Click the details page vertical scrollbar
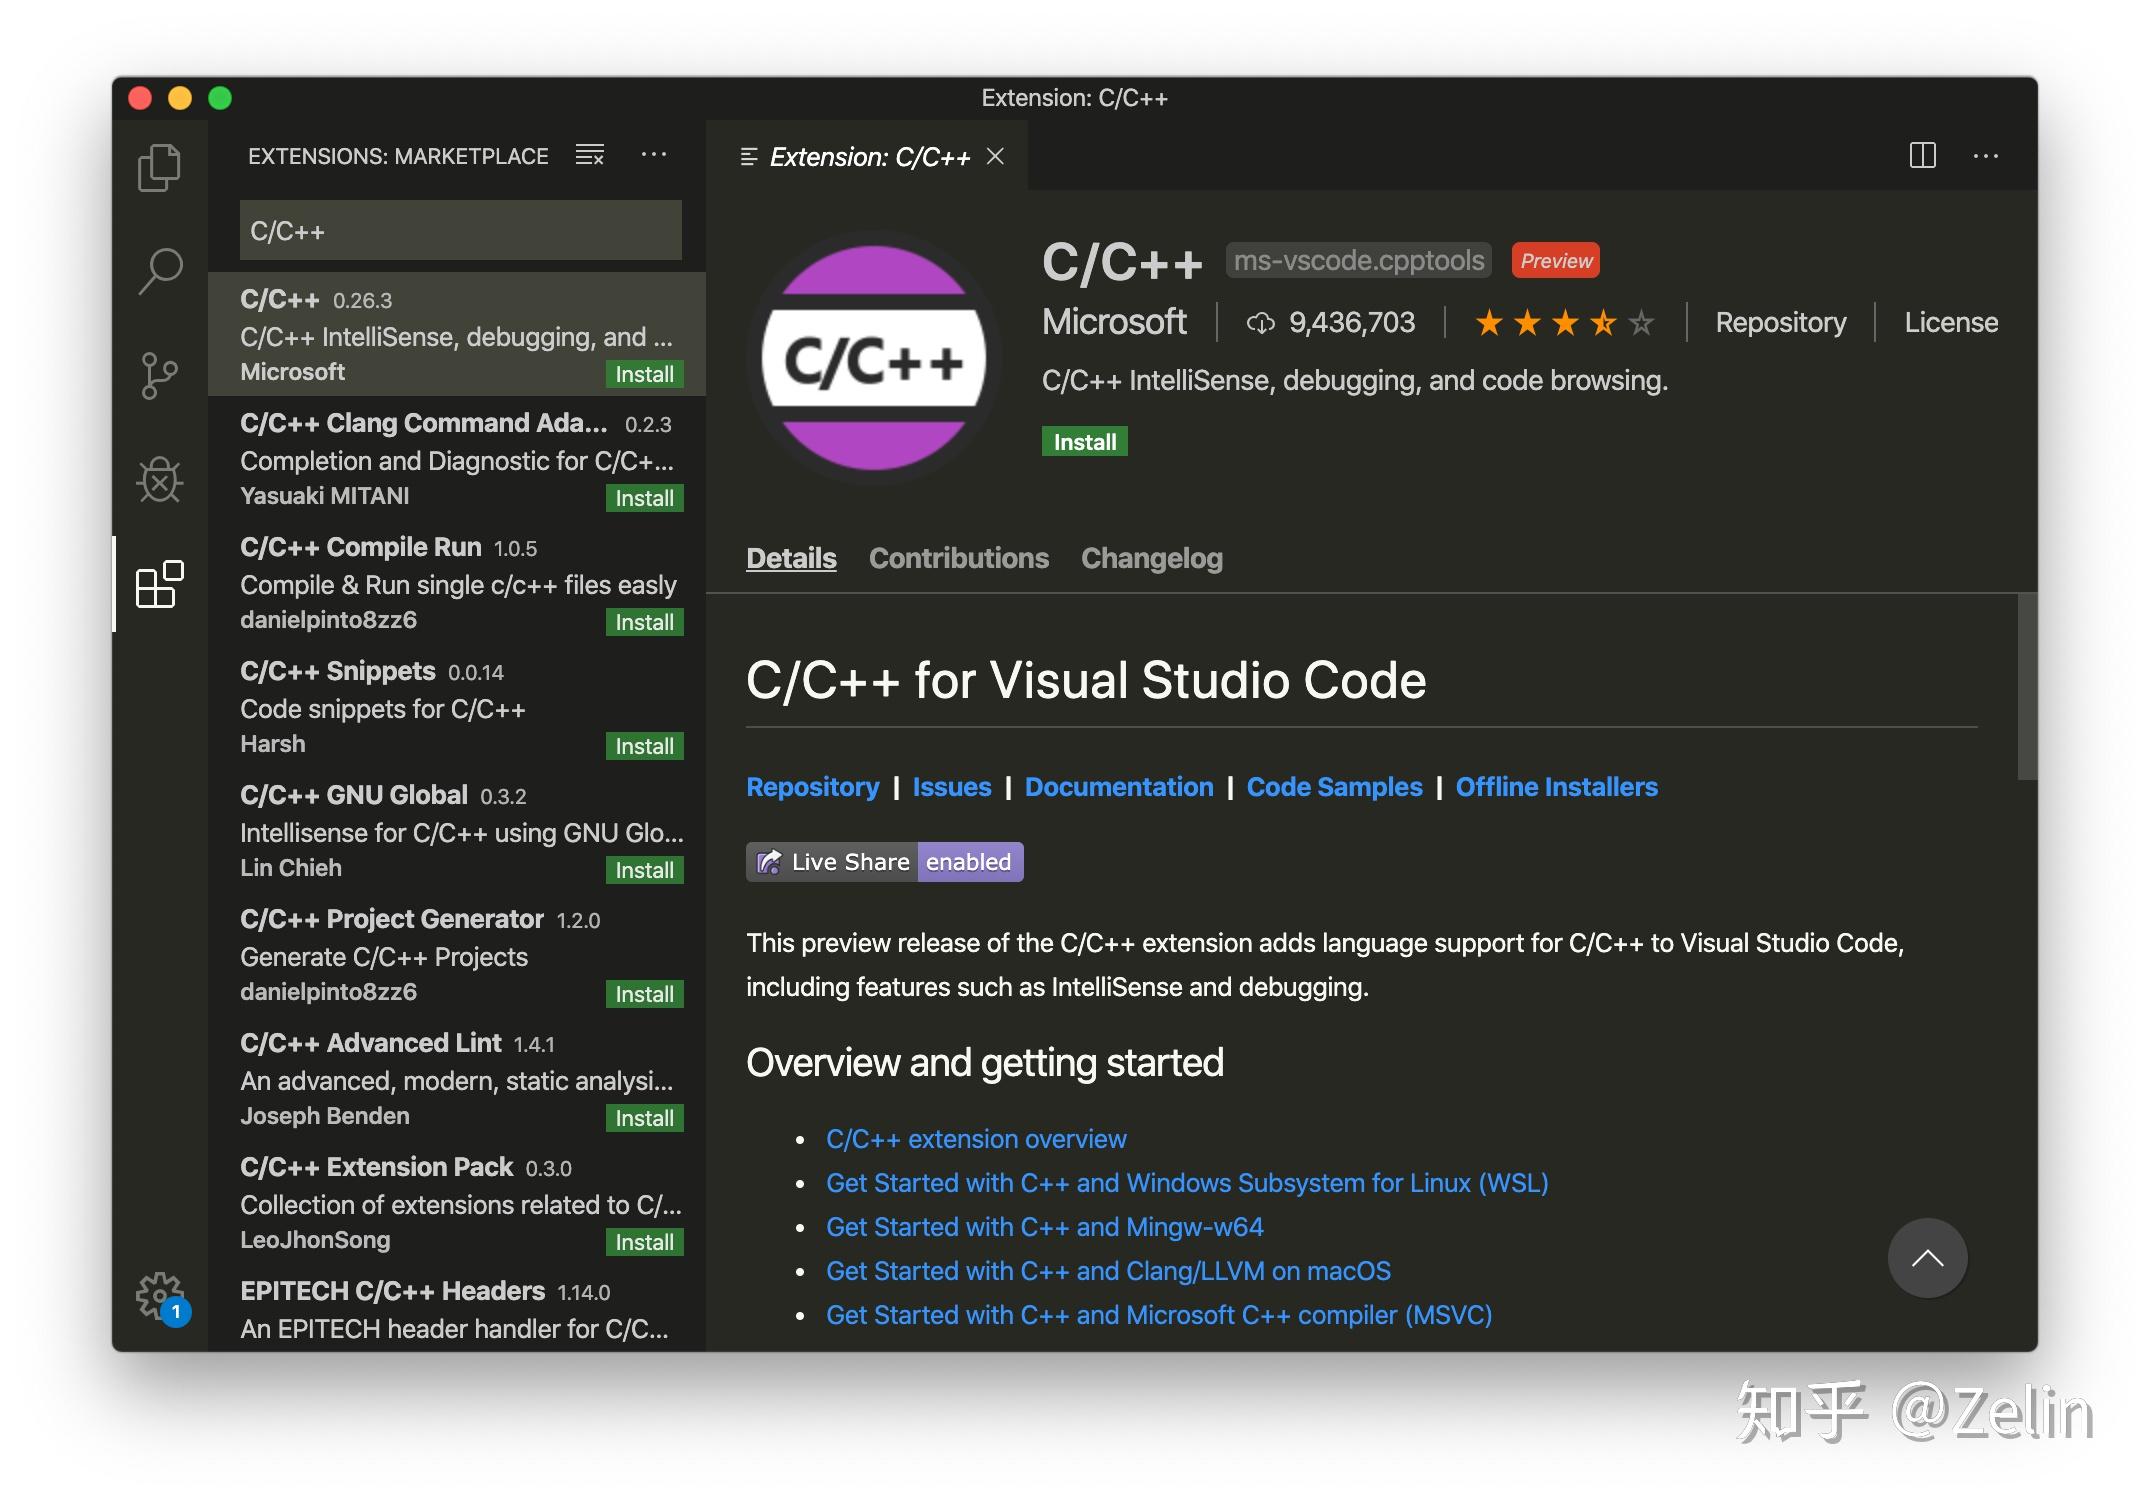Screen dimensions: 2150x1500 tap(2027, 686)
